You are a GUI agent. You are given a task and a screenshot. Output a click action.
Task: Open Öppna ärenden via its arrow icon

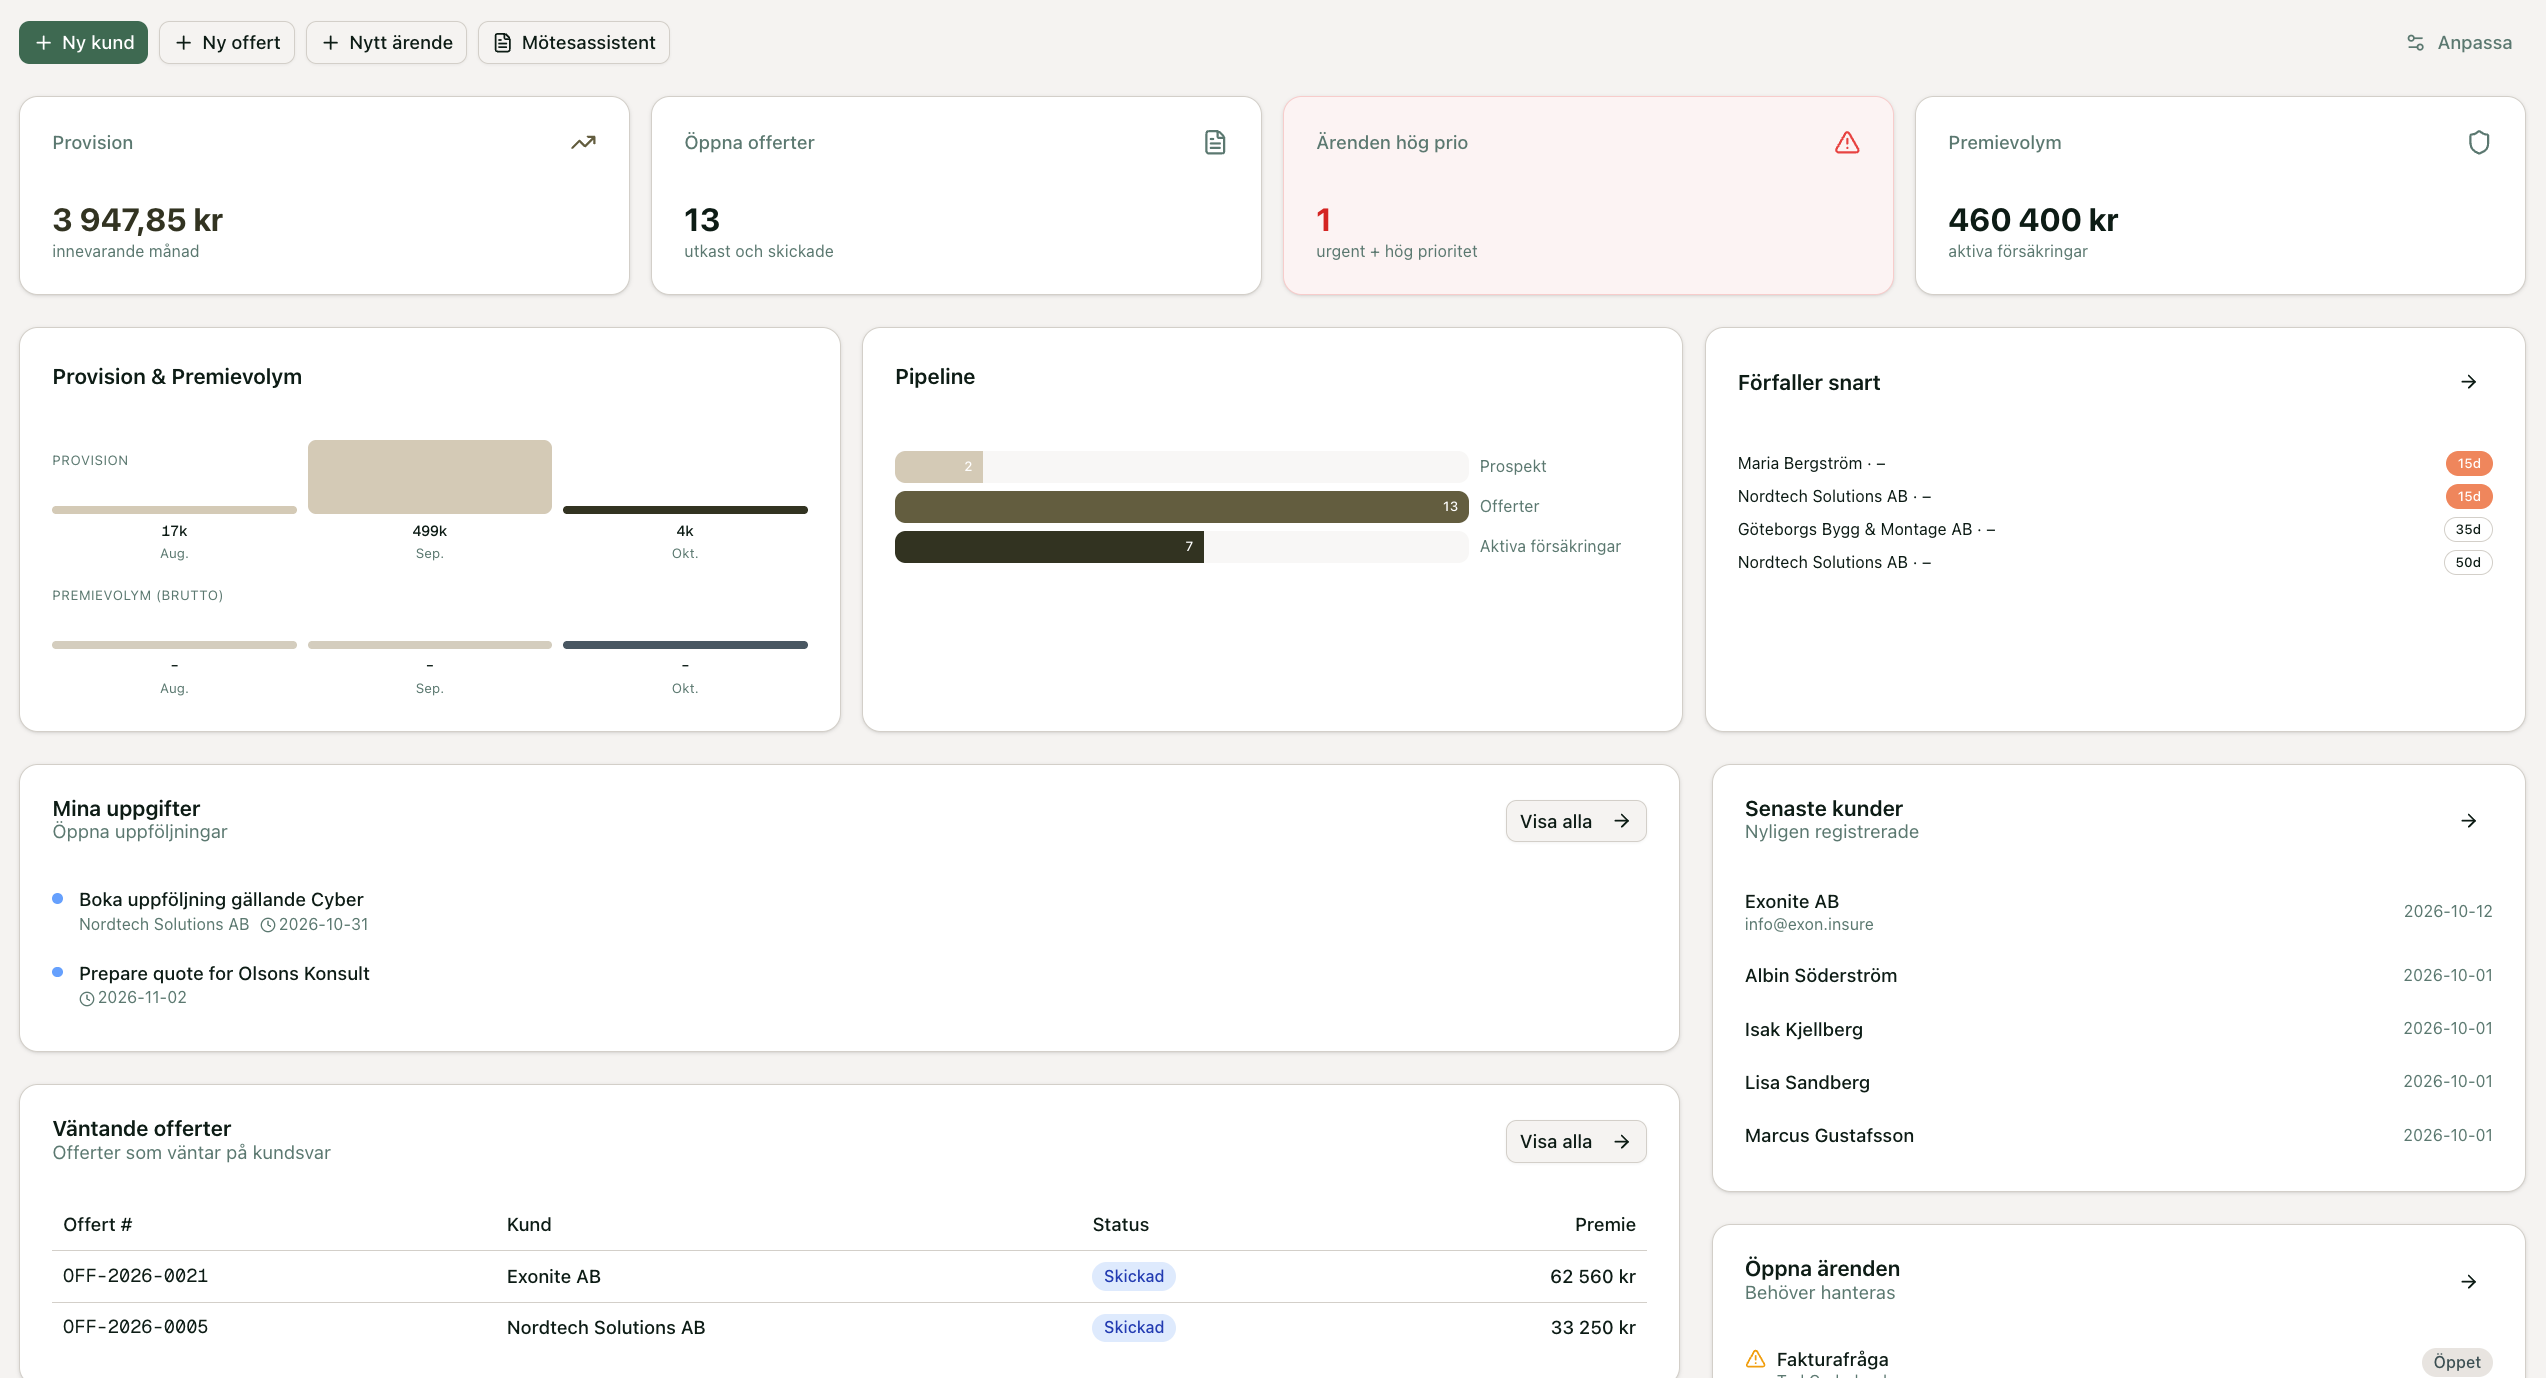point(2469,1282)
